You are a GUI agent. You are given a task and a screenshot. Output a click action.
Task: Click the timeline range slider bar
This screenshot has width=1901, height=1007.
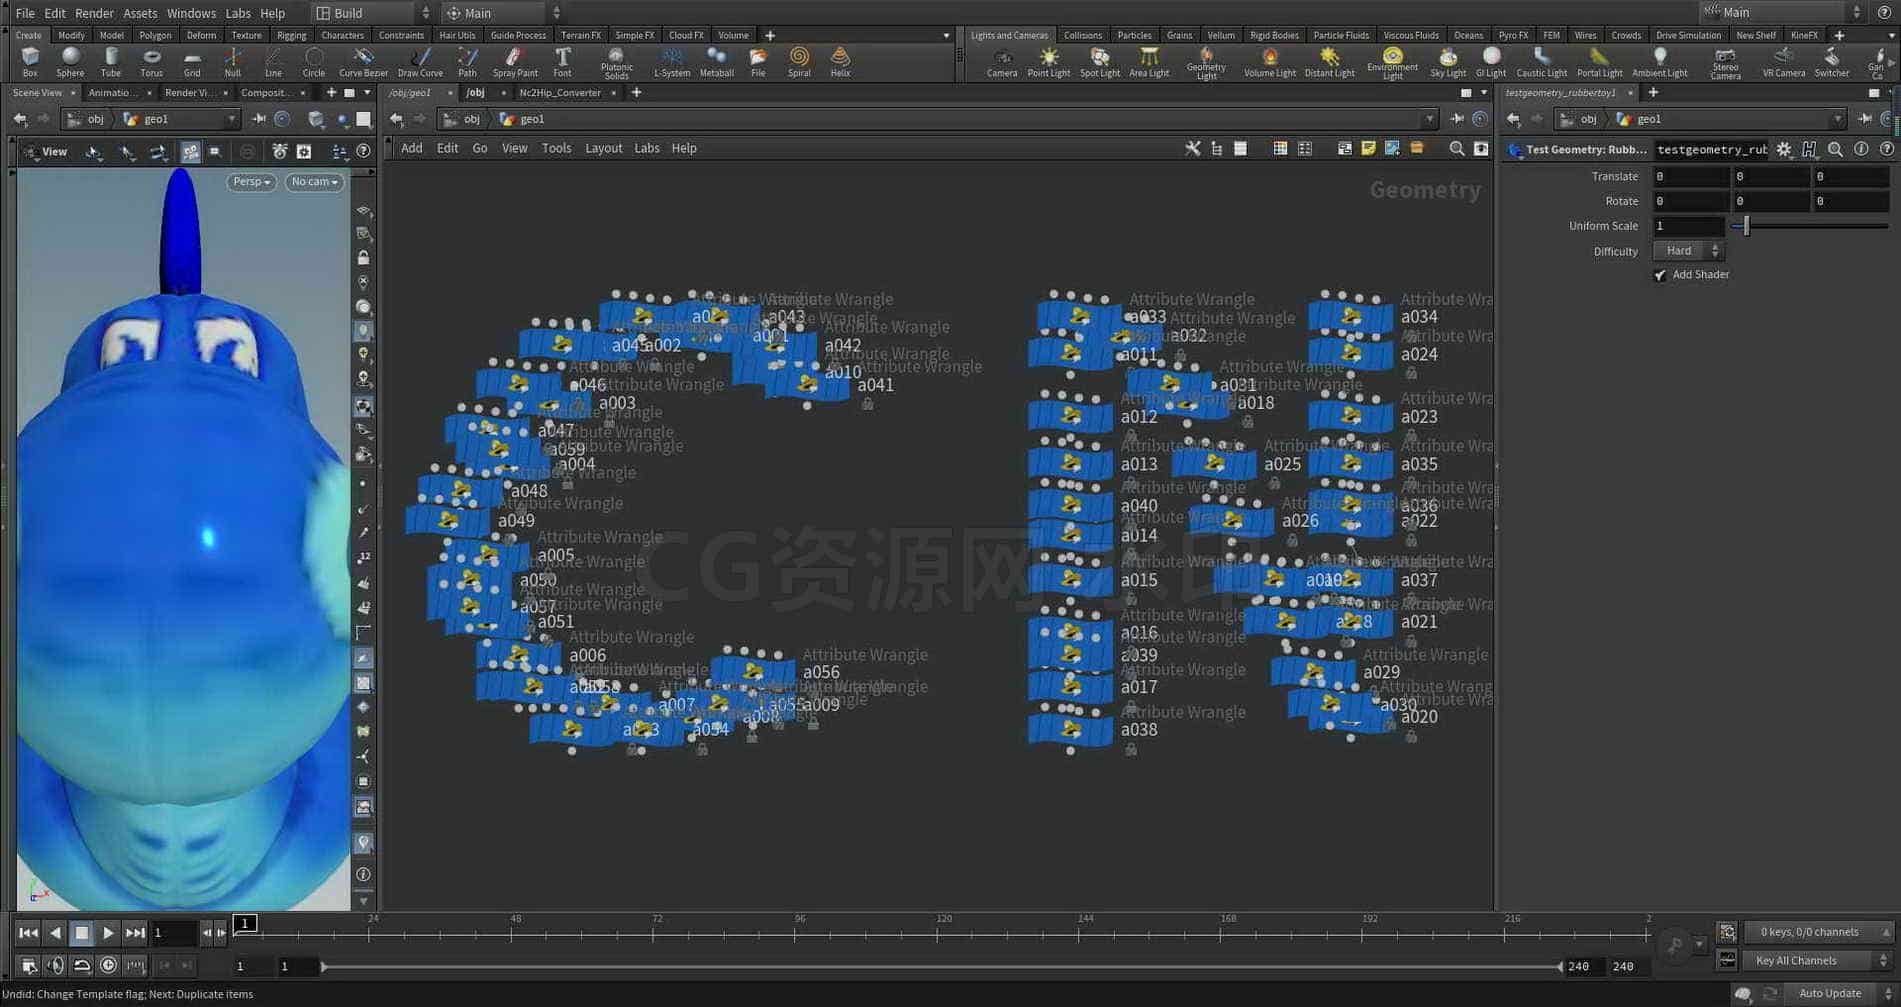(x=941, y=966)
